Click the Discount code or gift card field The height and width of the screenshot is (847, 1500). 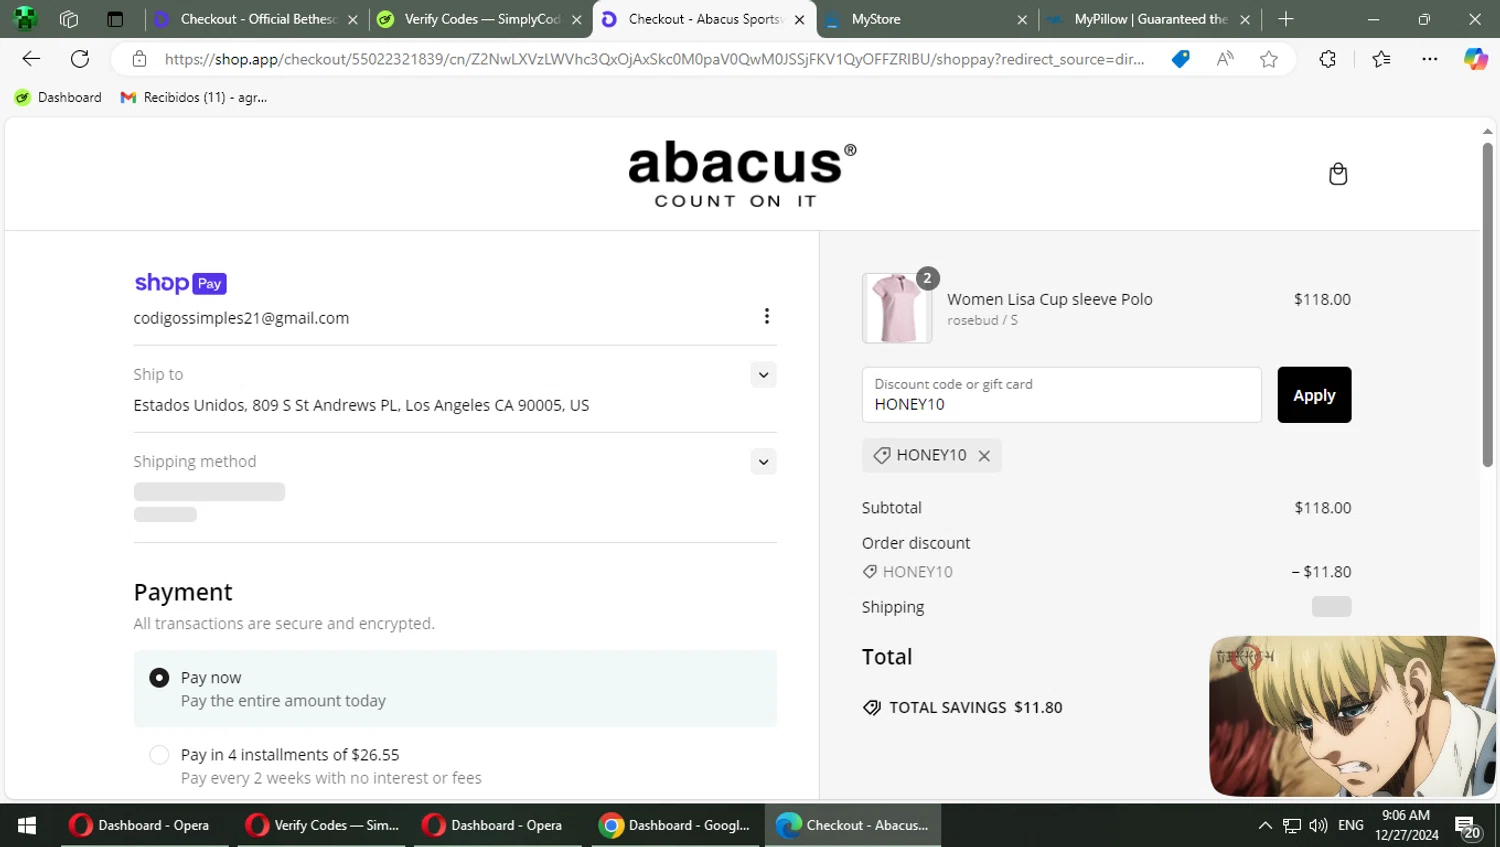(x=1061, y=395)
